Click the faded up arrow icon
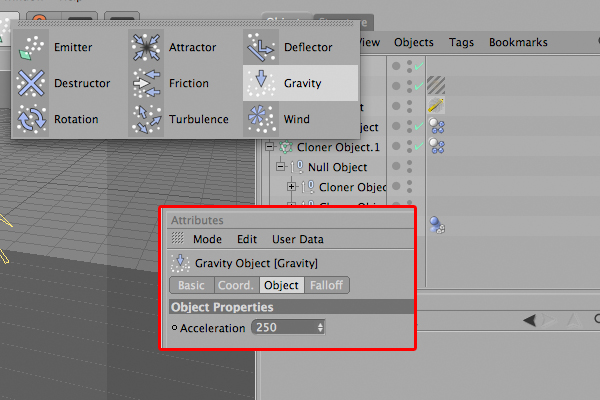 coord(574,320)
